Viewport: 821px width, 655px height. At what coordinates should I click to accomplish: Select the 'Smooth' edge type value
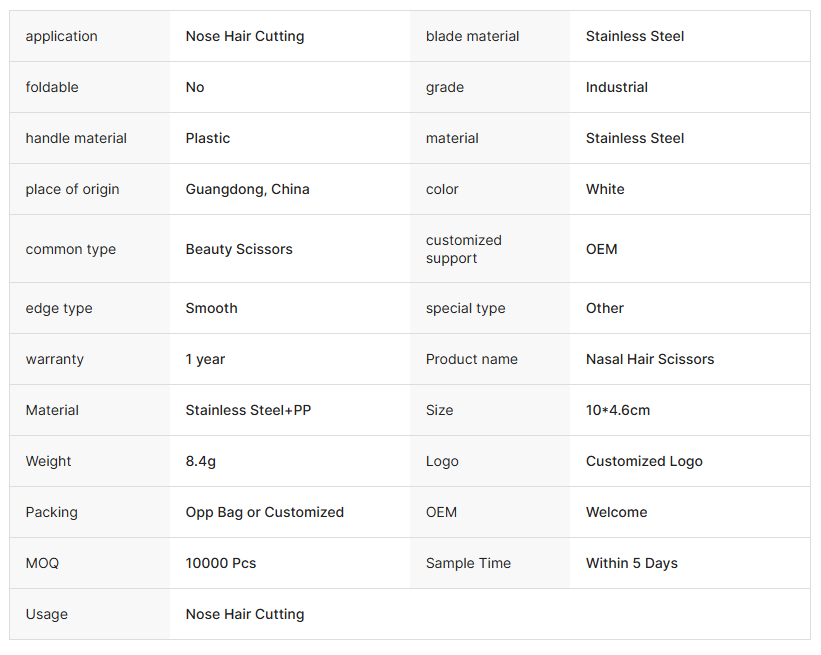[212, 309]
